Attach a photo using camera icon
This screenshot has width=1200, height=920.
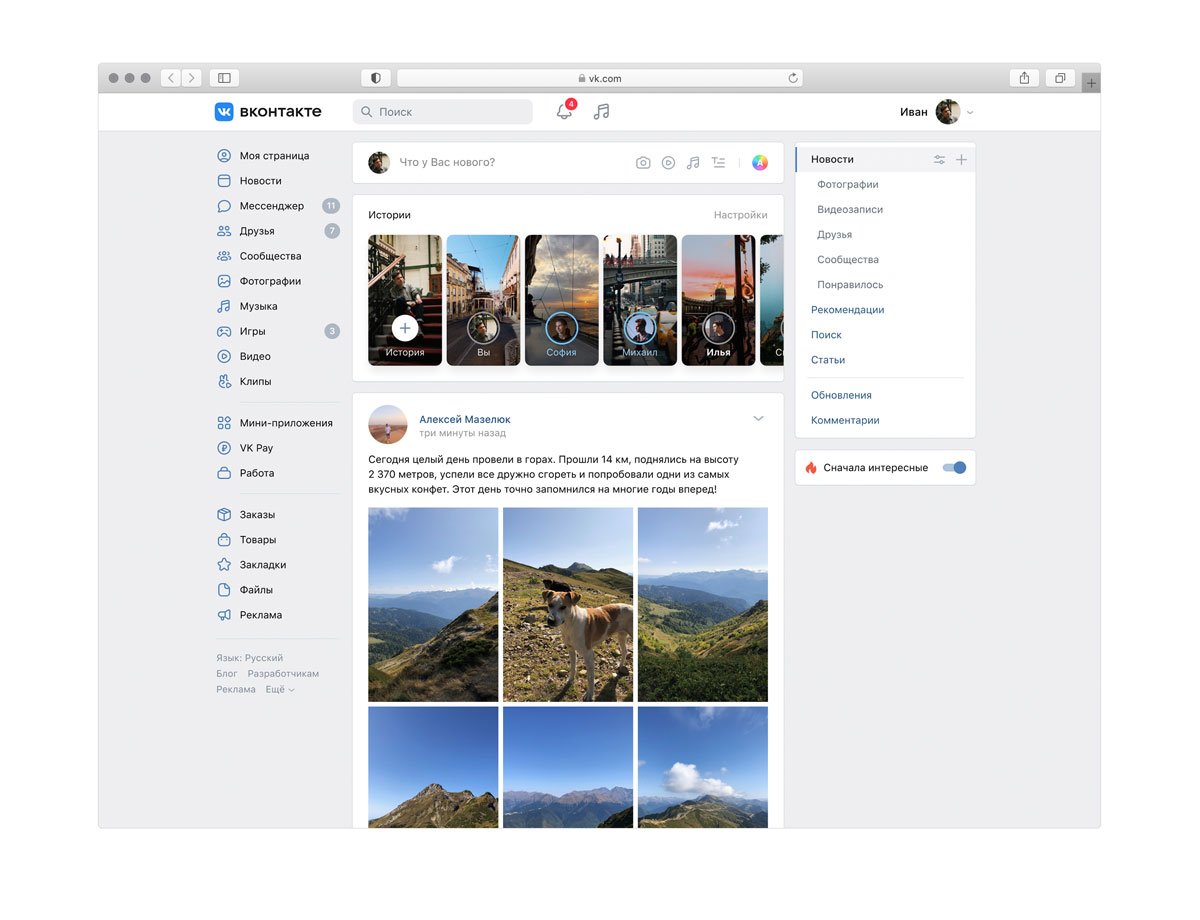pyautogui.click(x=643, y=163)
